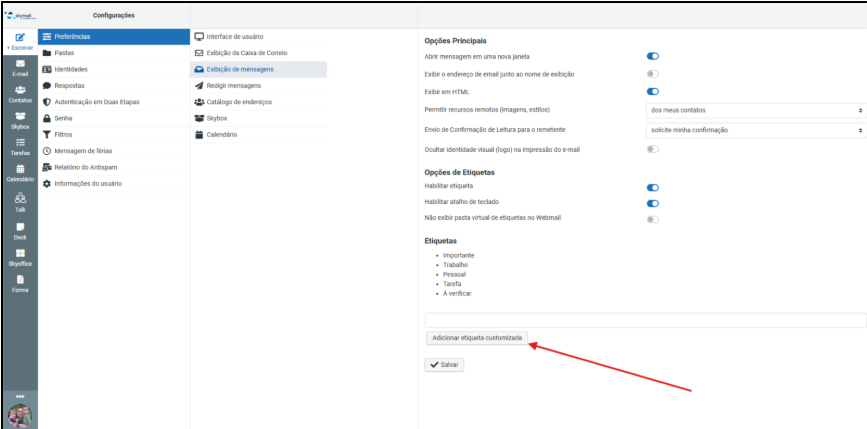Go to Tarefas in the sidebar
Image resolution: width=867 pixels, height=429 pixels.
[20, 146]
